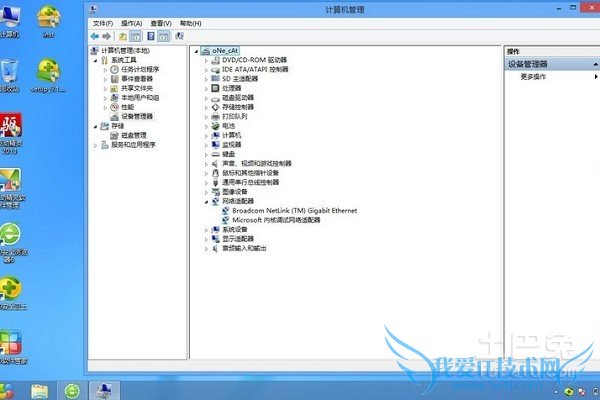This screenshot has height=400, width=600.
Task: Click the 磁盘驱动器 device icon
Action: 215,98
